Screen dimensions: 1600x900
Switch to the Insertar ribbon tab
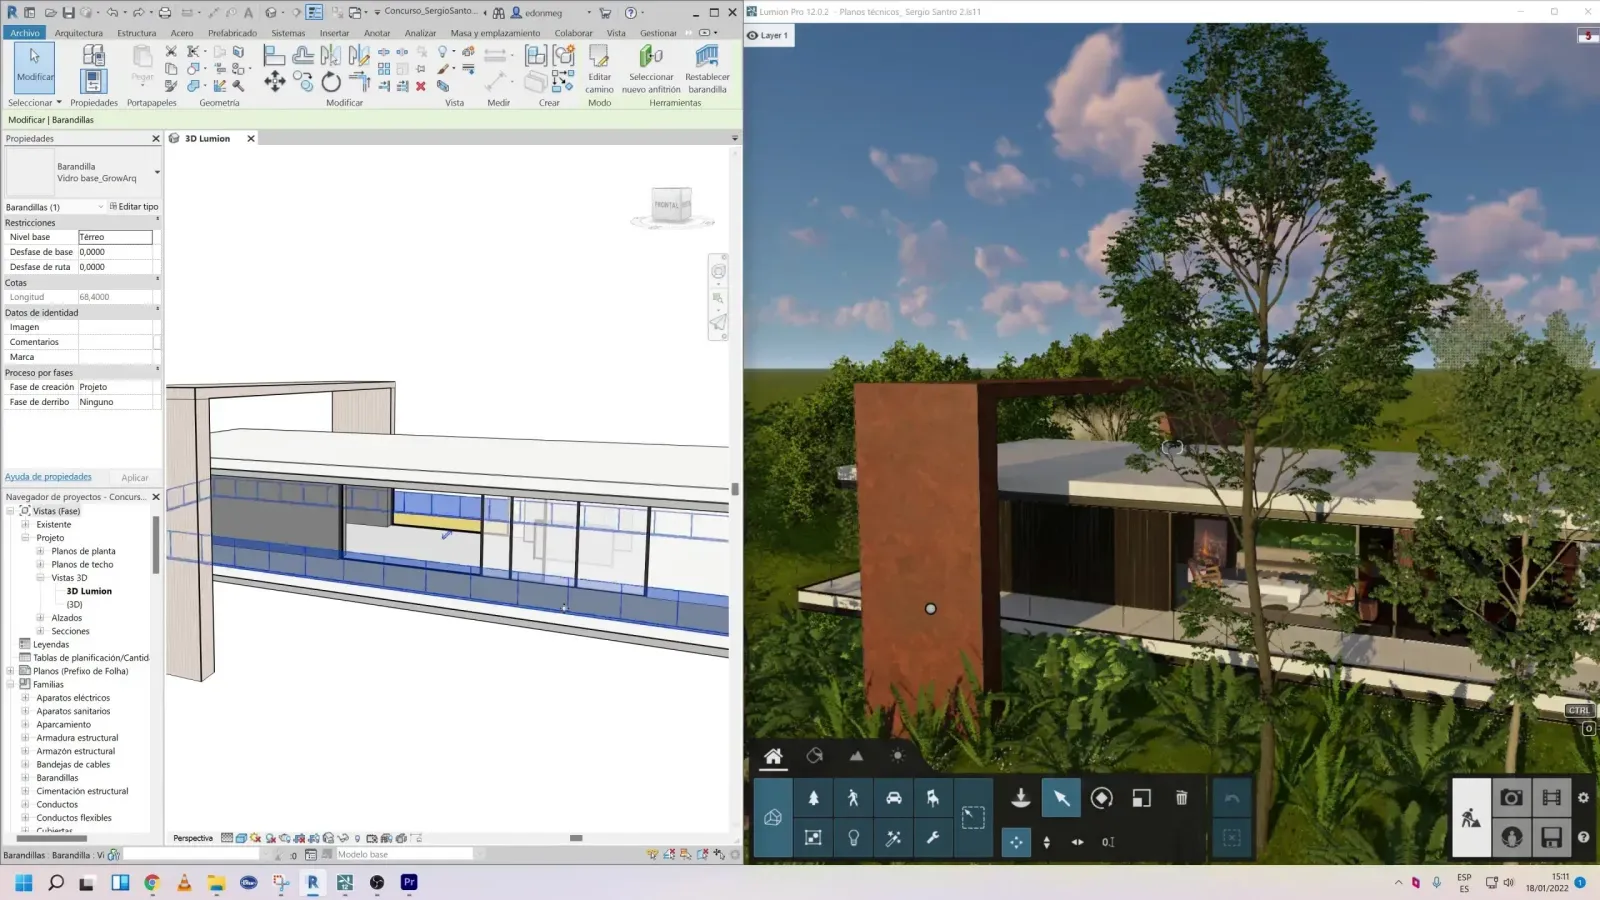334,33
